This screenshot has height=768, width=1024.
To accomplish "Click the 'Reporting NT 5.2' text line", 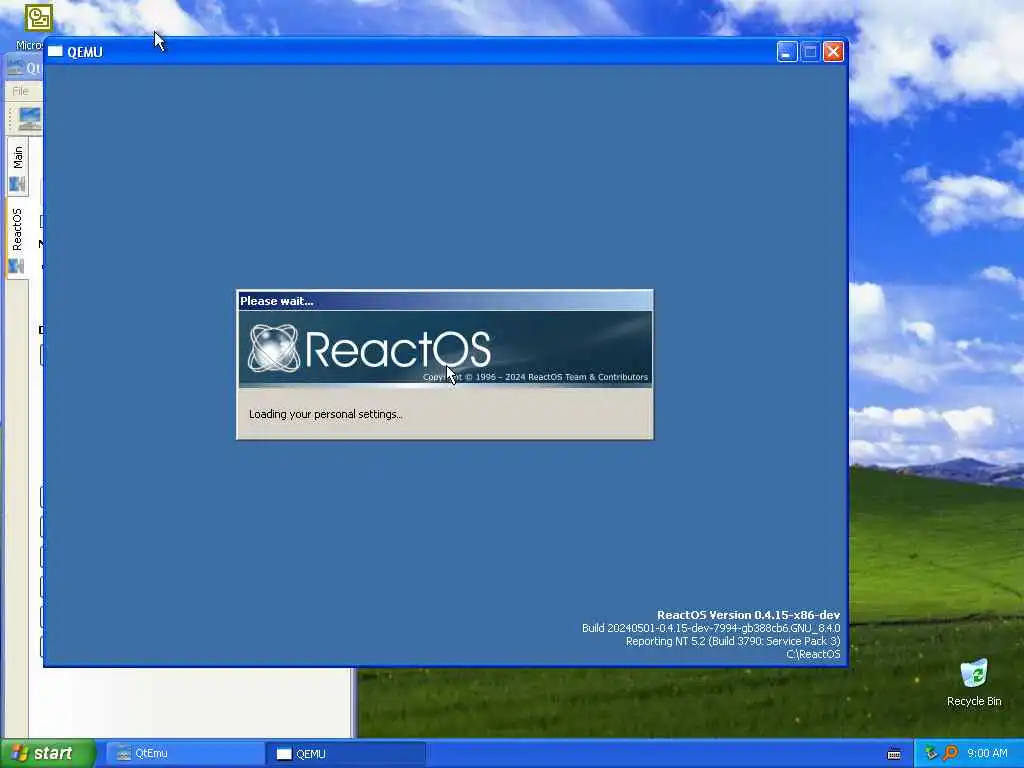I will 733,641.
